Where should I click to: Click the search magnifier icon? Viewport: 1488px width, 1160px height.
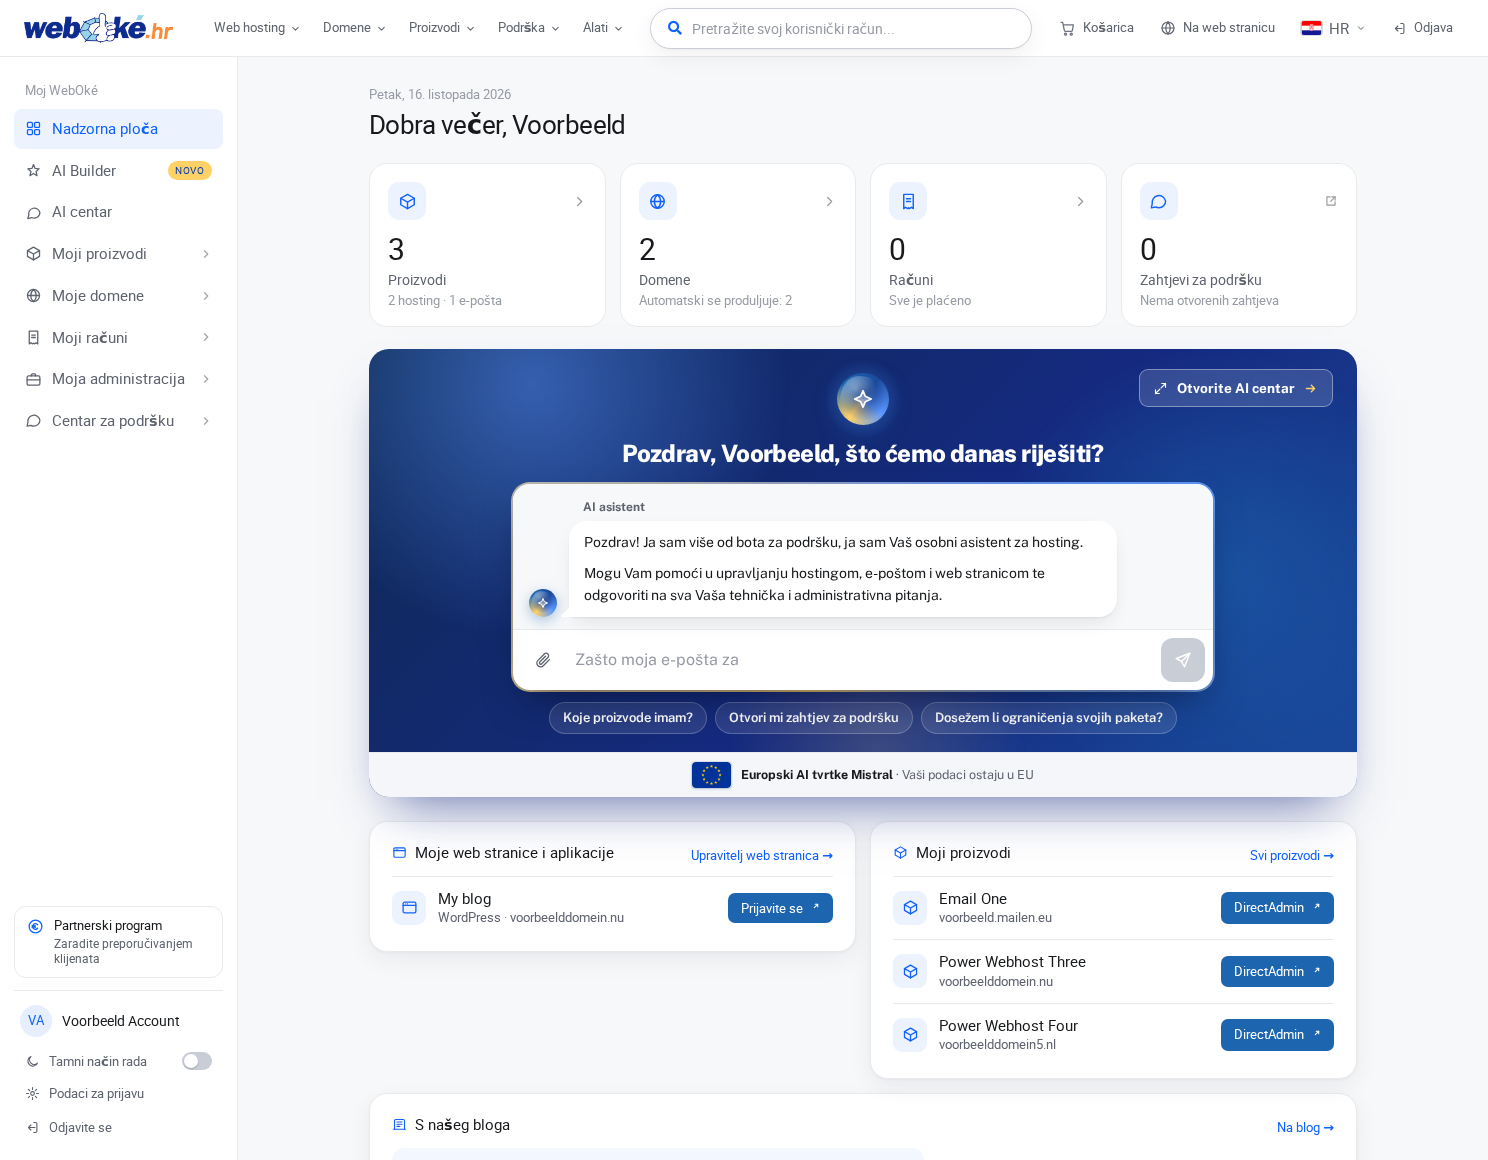(675, 28)
